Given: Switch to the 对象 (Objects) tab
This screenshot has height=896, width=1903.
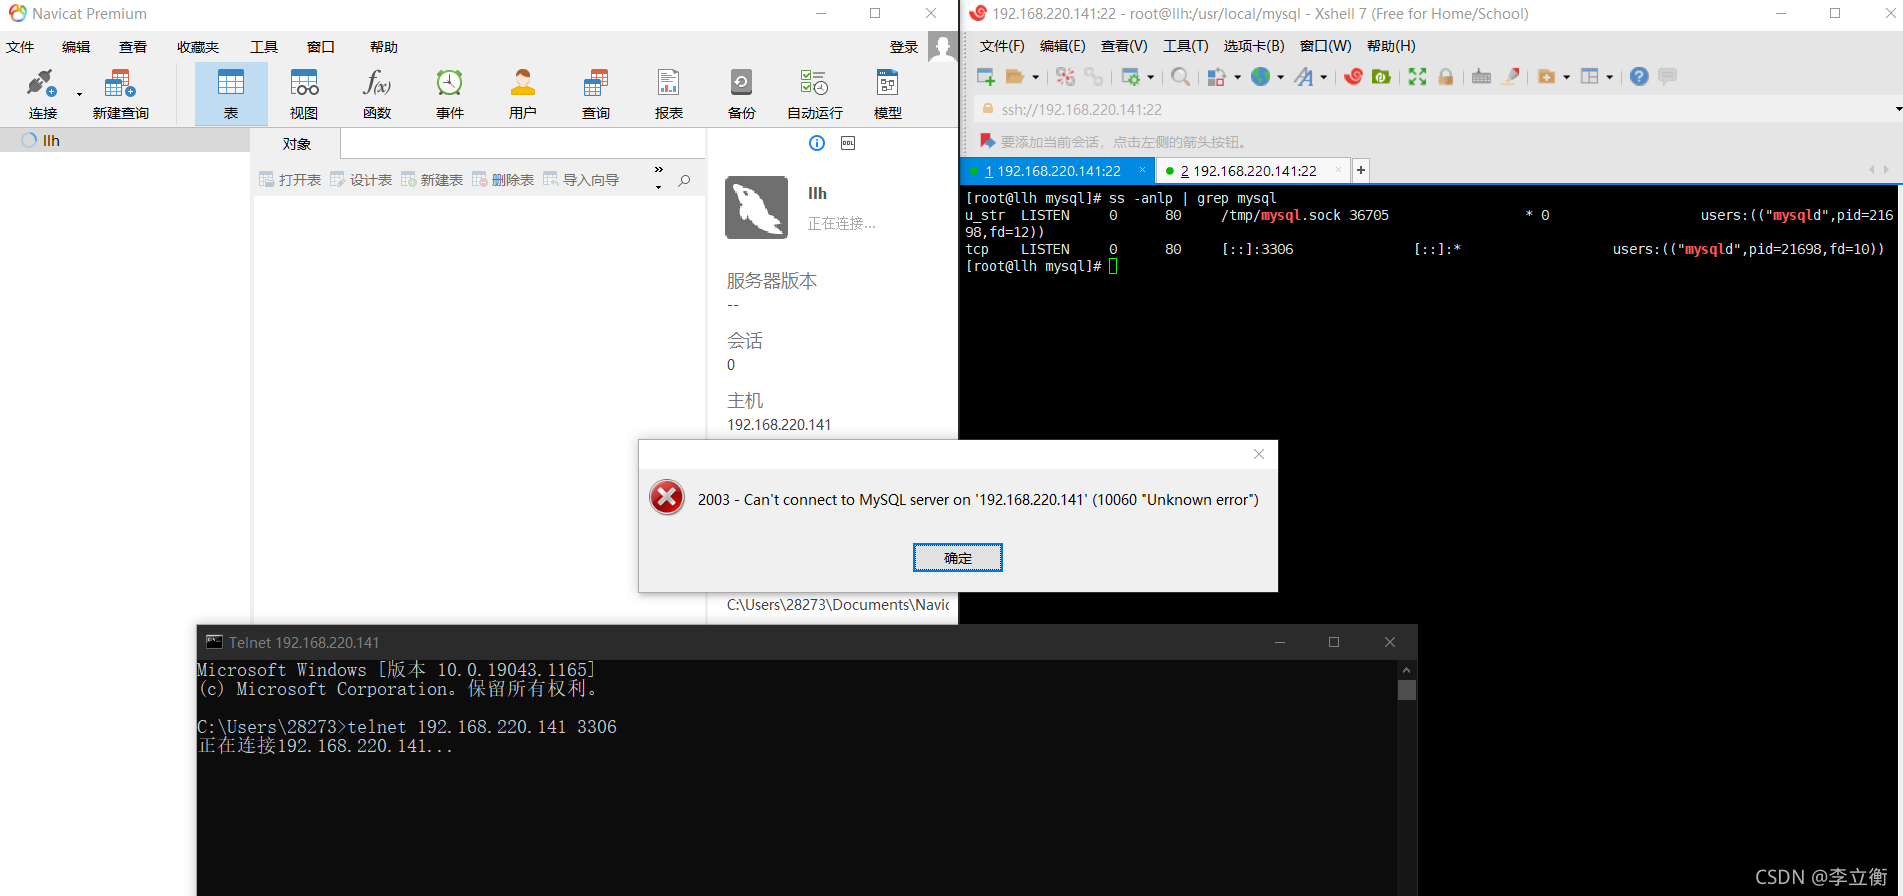Looking at the screenshot, I should pos(297,144).
